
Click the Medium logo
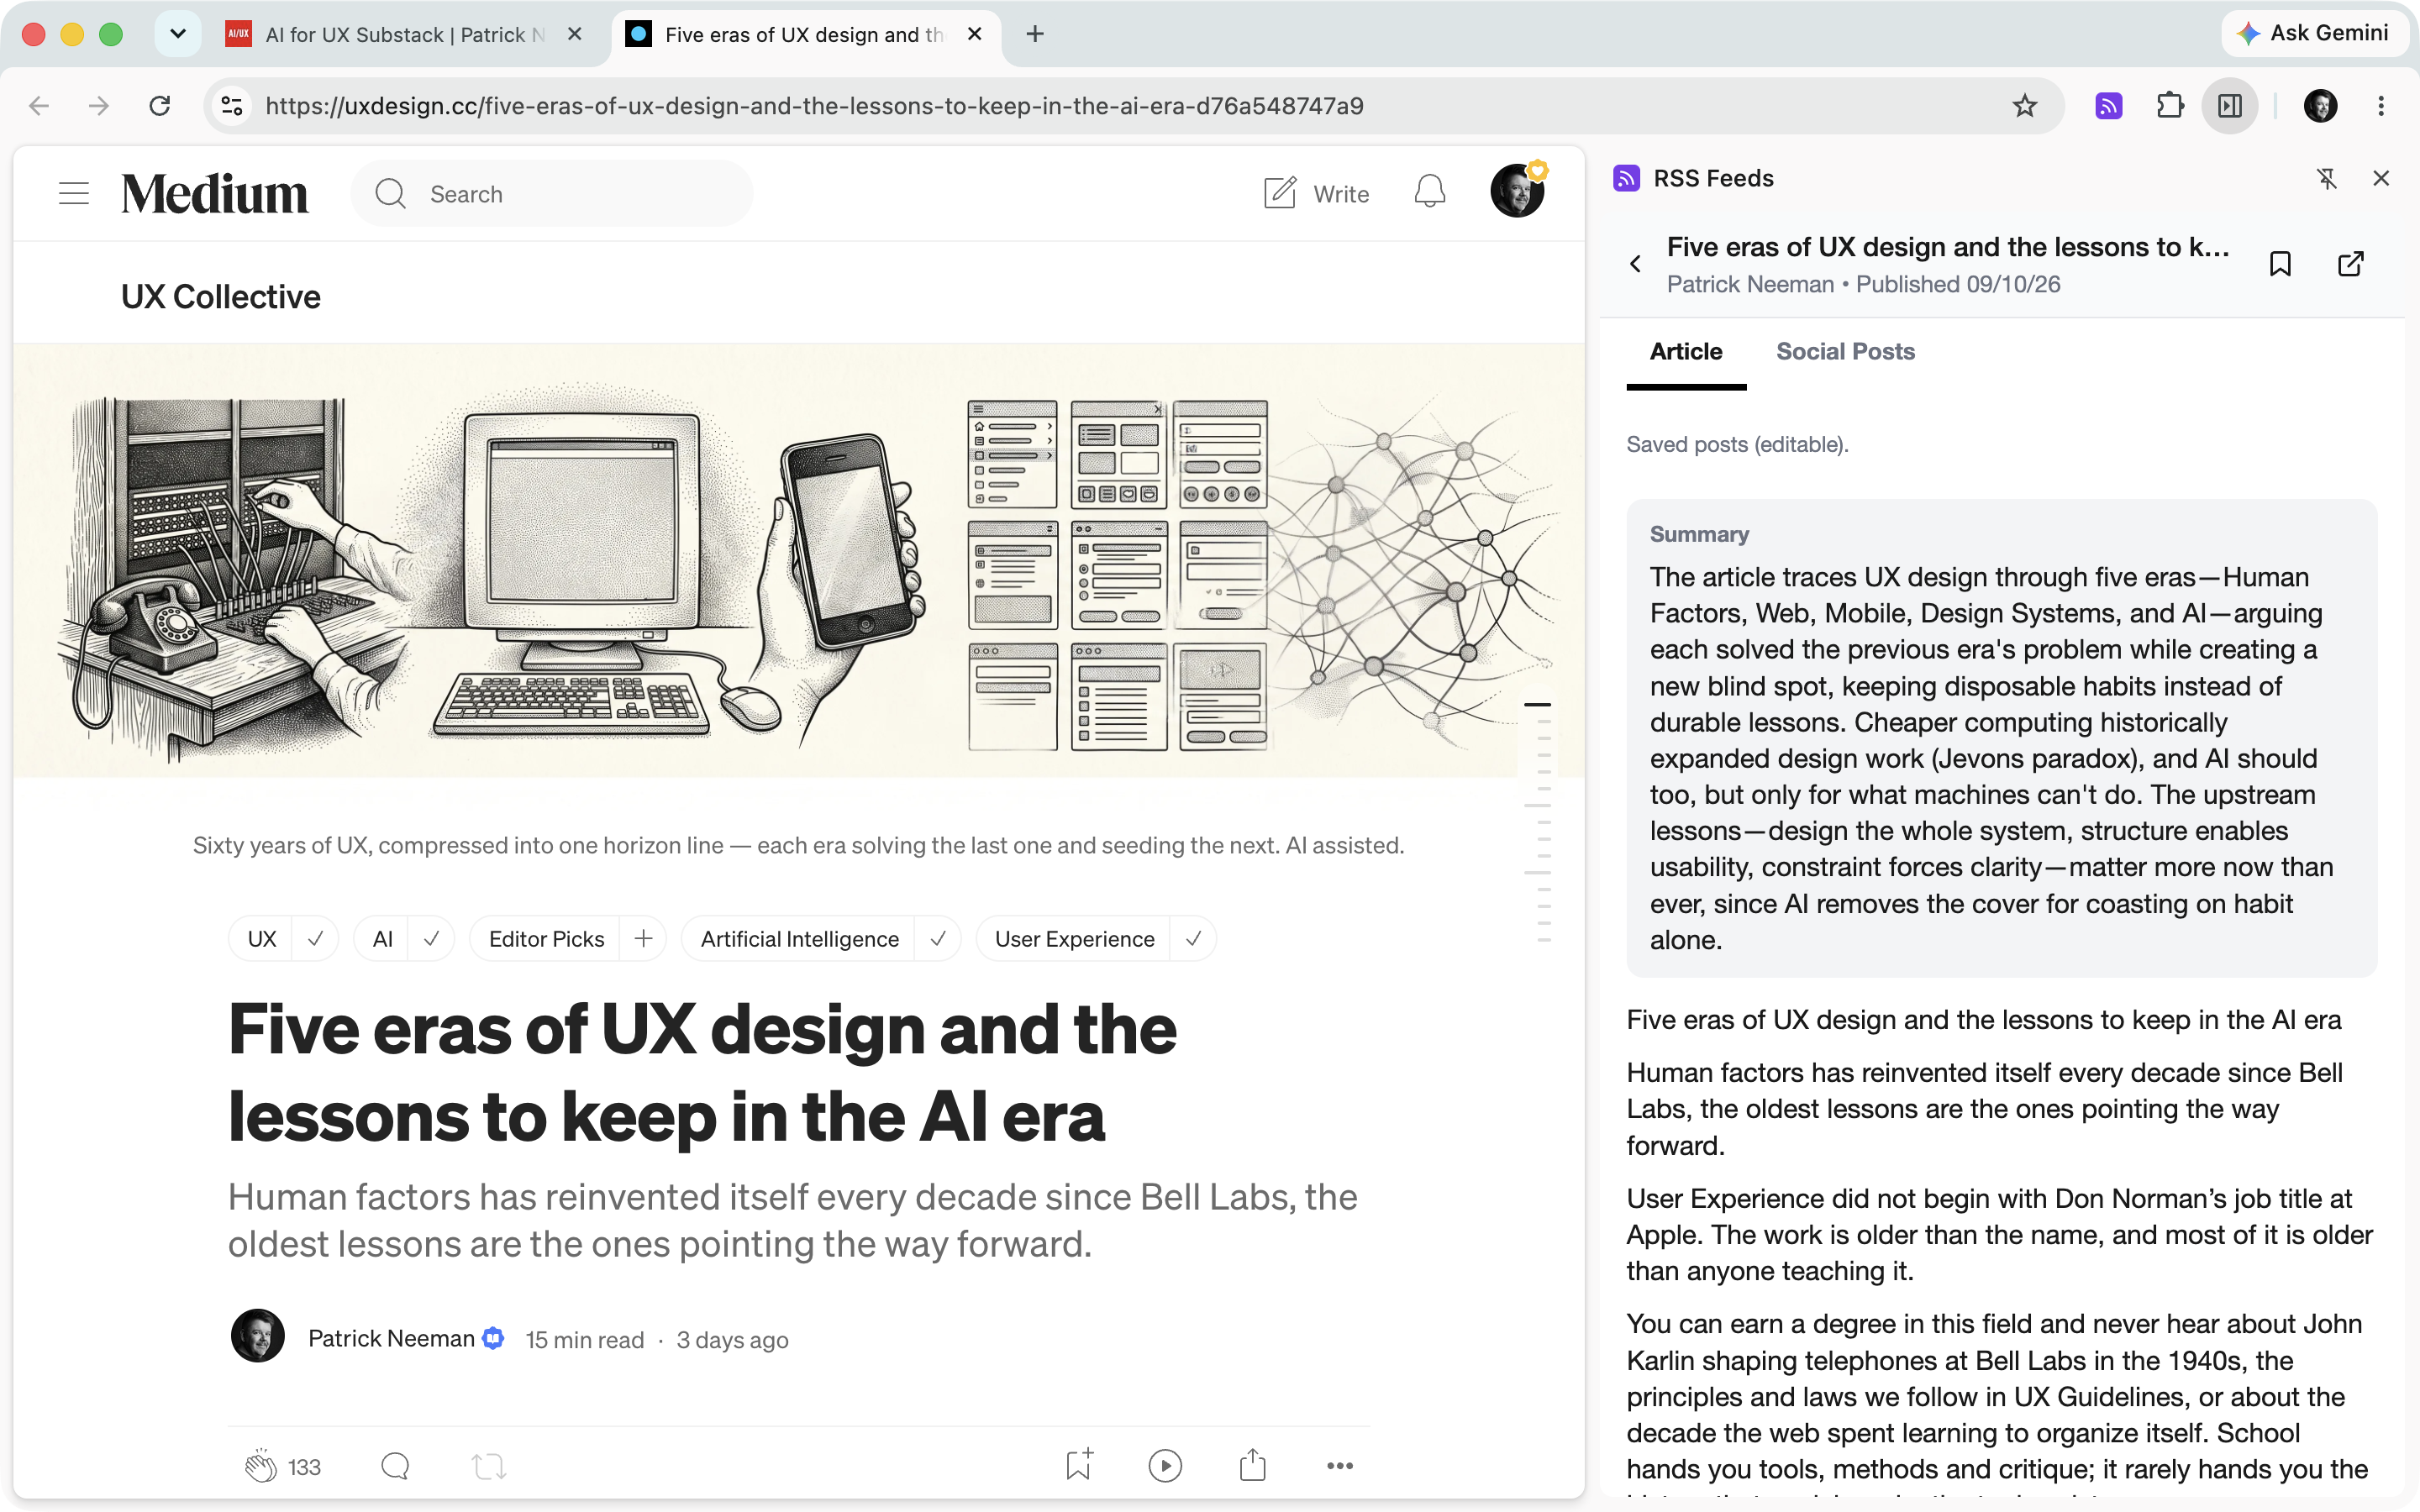[214, 194]
